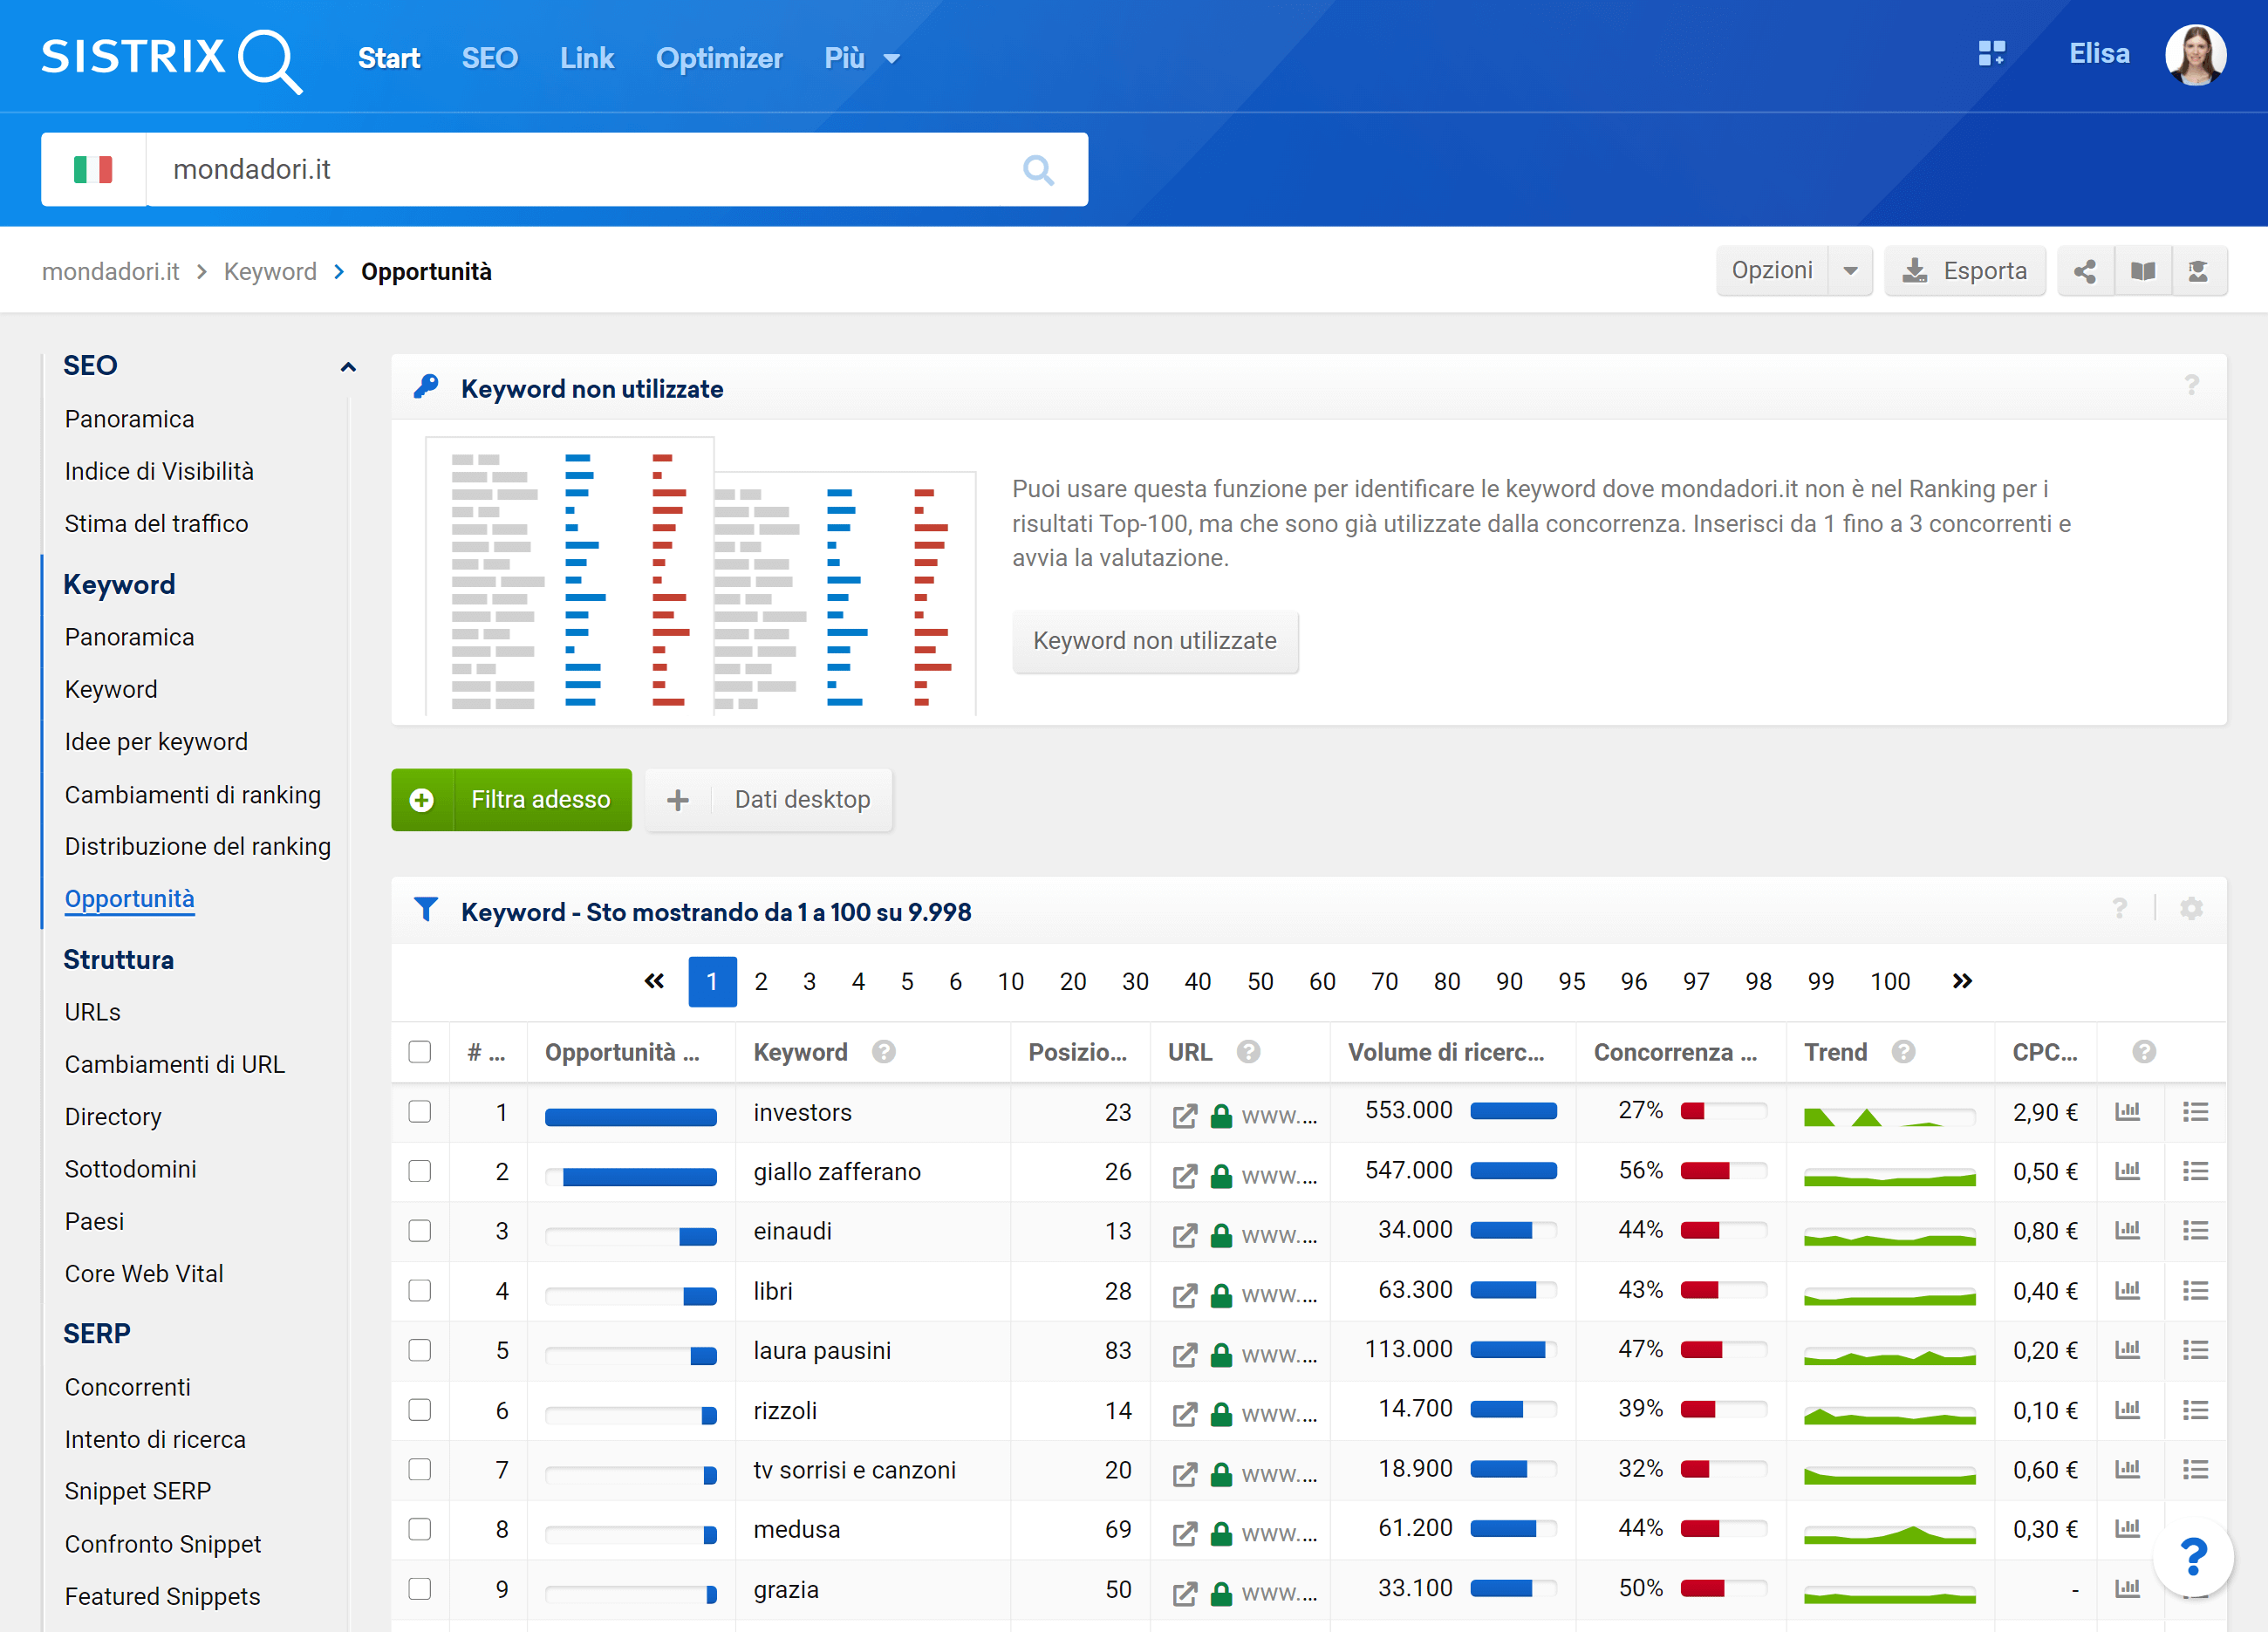Open SERP list icon for investors row
2268x1632 pixels.
(x=2195, y=1111)
